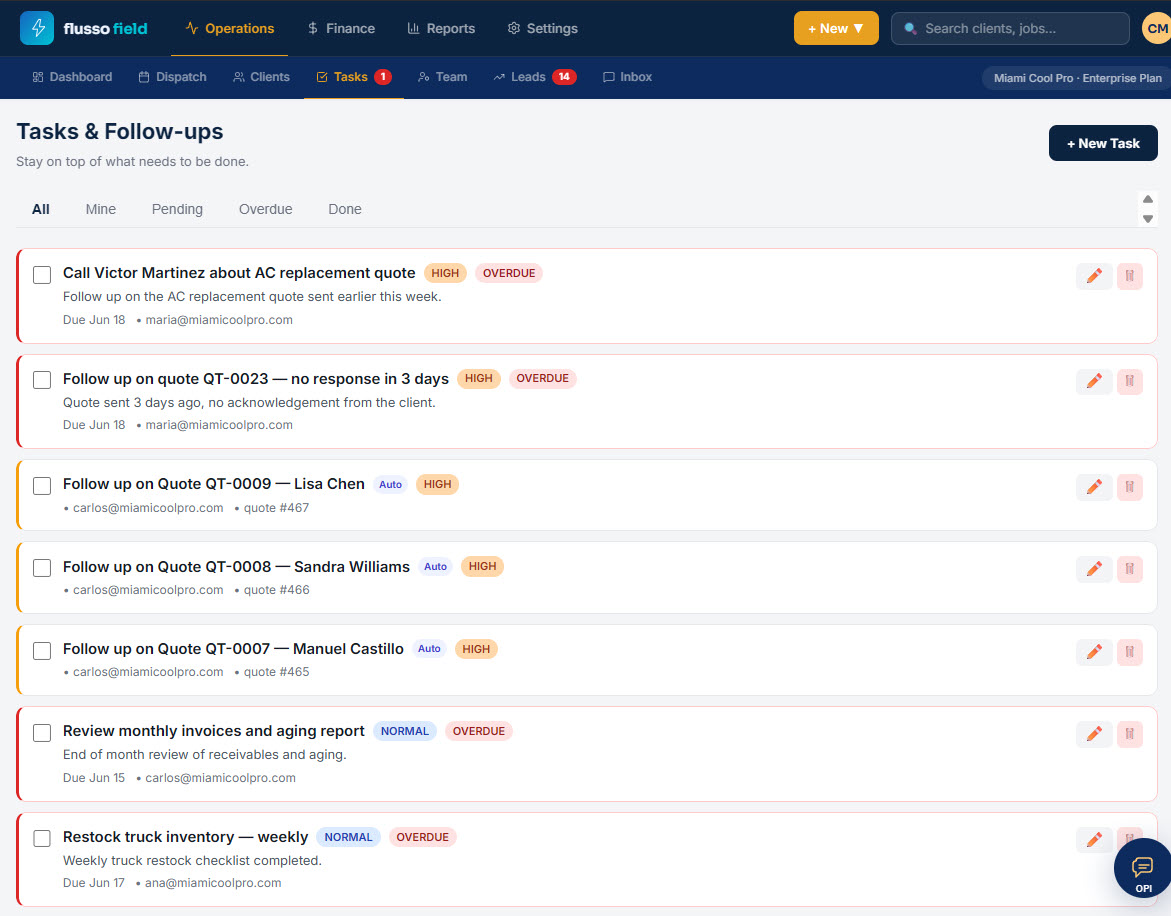1171x916 pixels.
Task: Delete the Review monthly invoices task
Action: pos(1129,735)
